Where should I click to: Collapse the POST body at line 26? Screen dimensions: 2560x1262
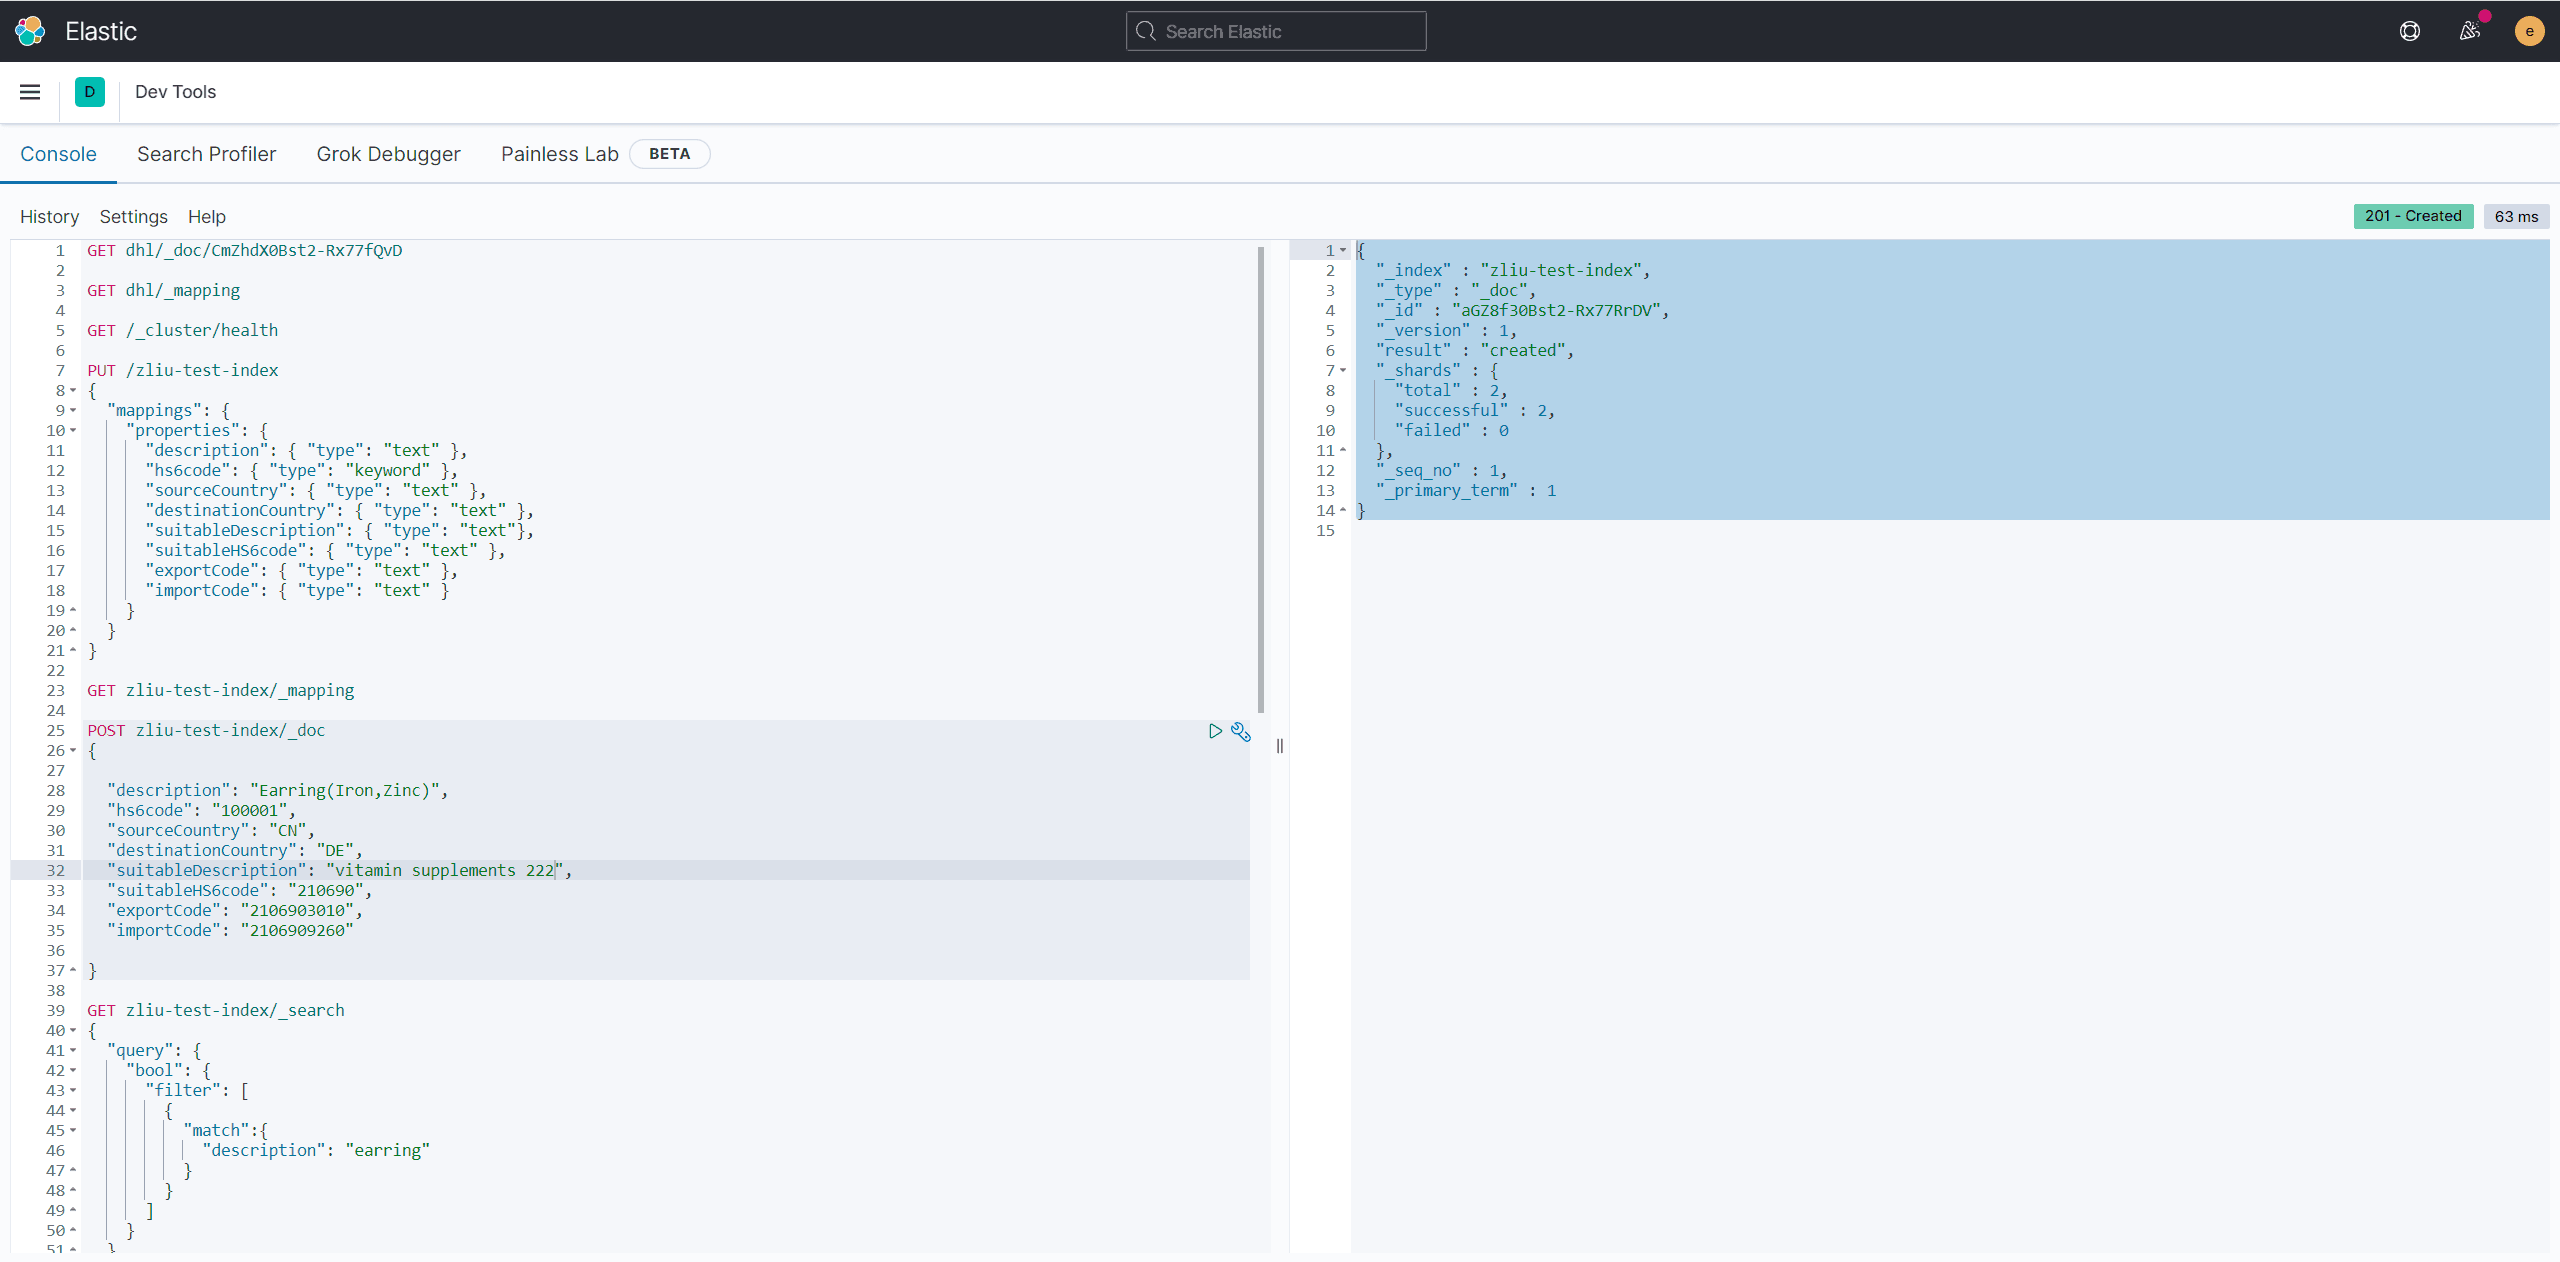tap(73, 750)
